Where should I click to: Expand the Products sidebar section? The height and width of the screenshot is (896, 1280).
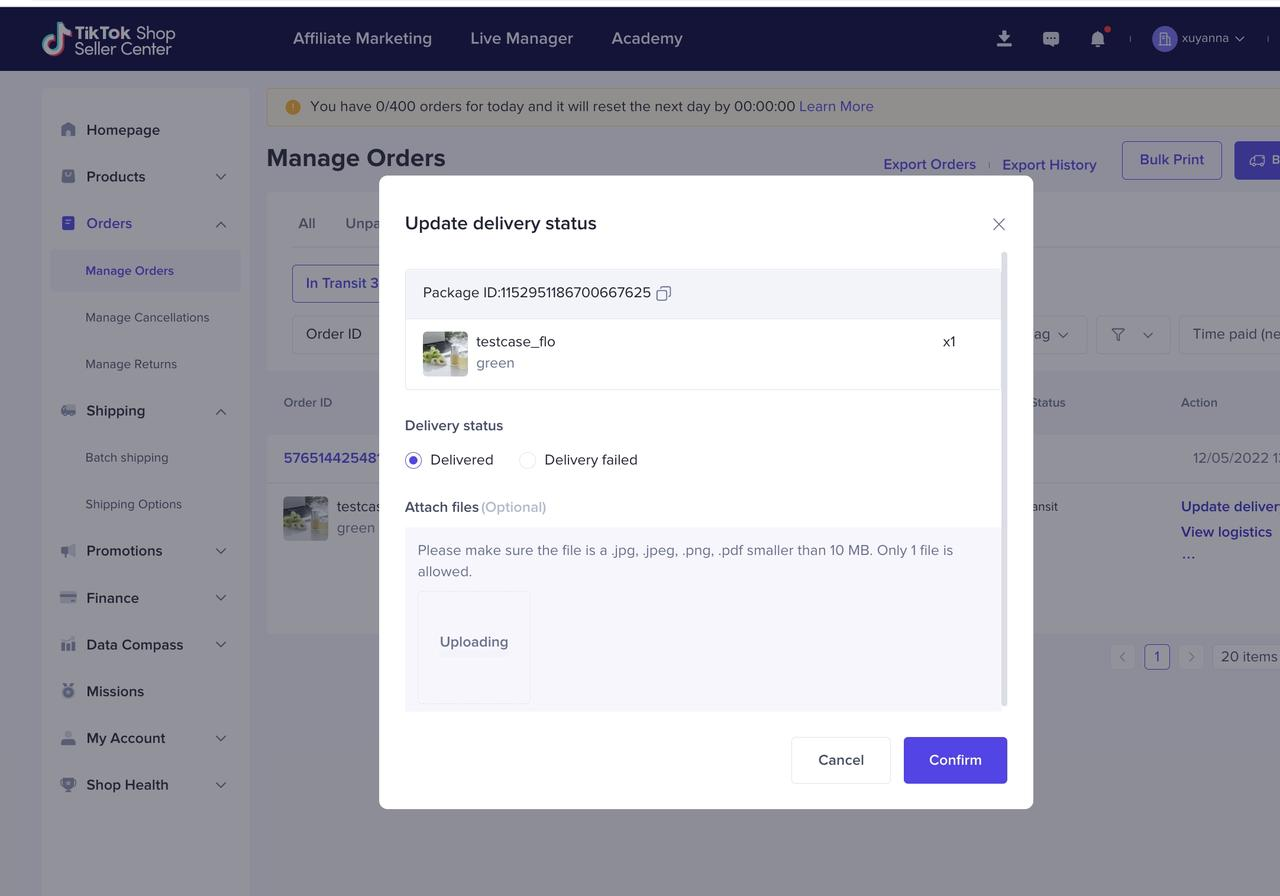click(220, 177)
